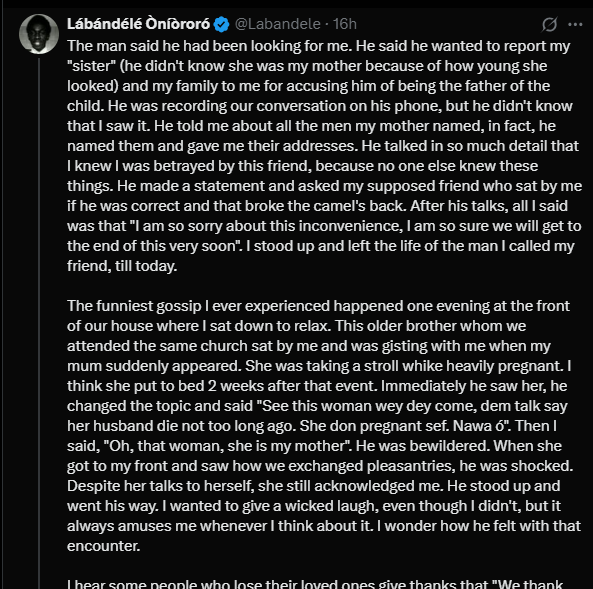Click the vertical thread connector line
The image size is (593, 589).
pos(39,322)
